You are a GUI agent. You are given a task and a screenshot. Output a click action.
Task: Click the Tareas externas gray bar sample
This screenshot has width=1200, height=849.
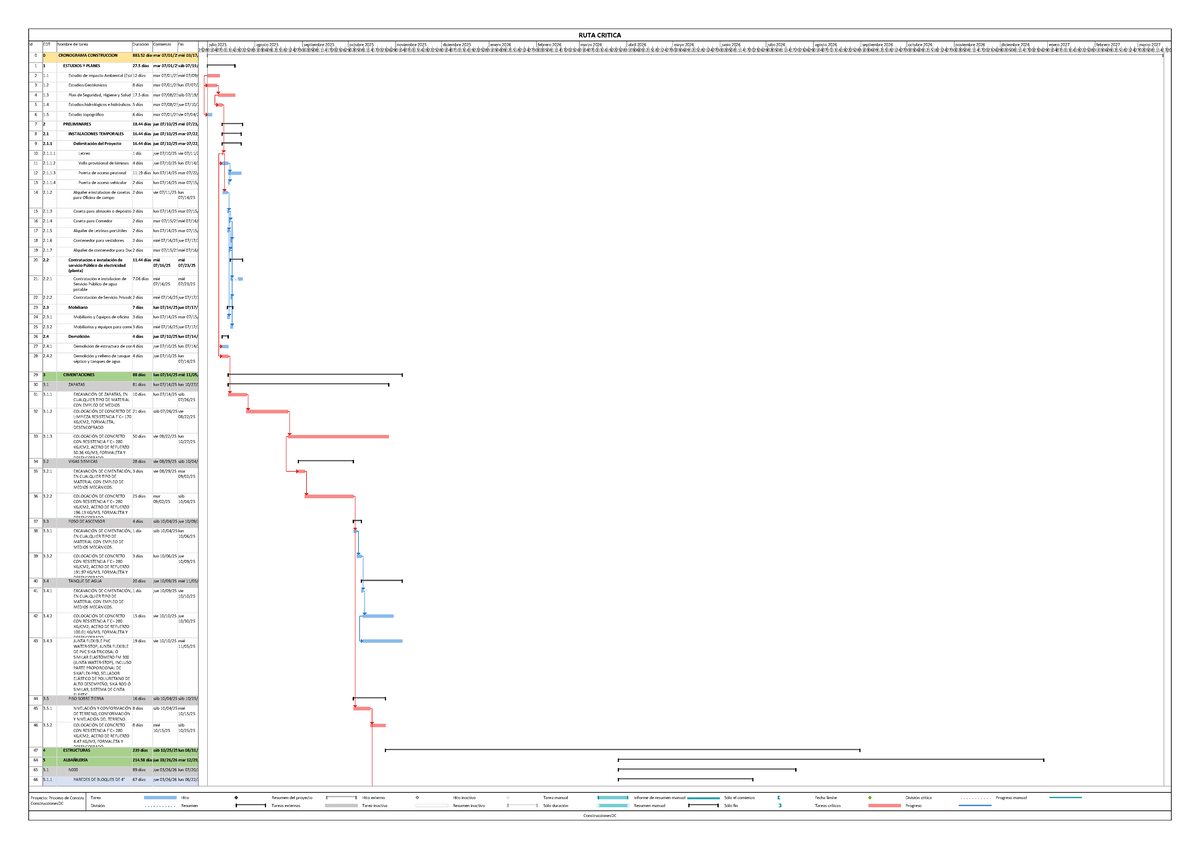(x=341, y=804)
